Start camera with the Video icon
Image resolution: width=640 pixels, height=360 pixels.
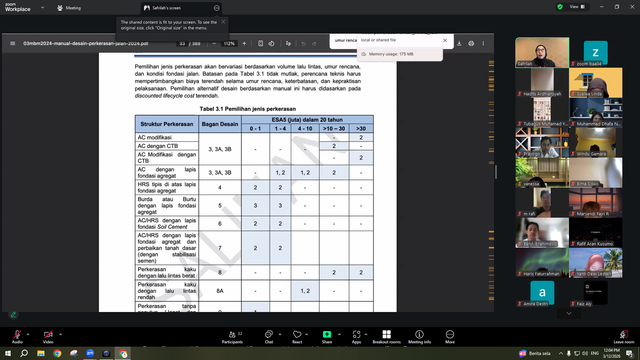coord(48,334)
